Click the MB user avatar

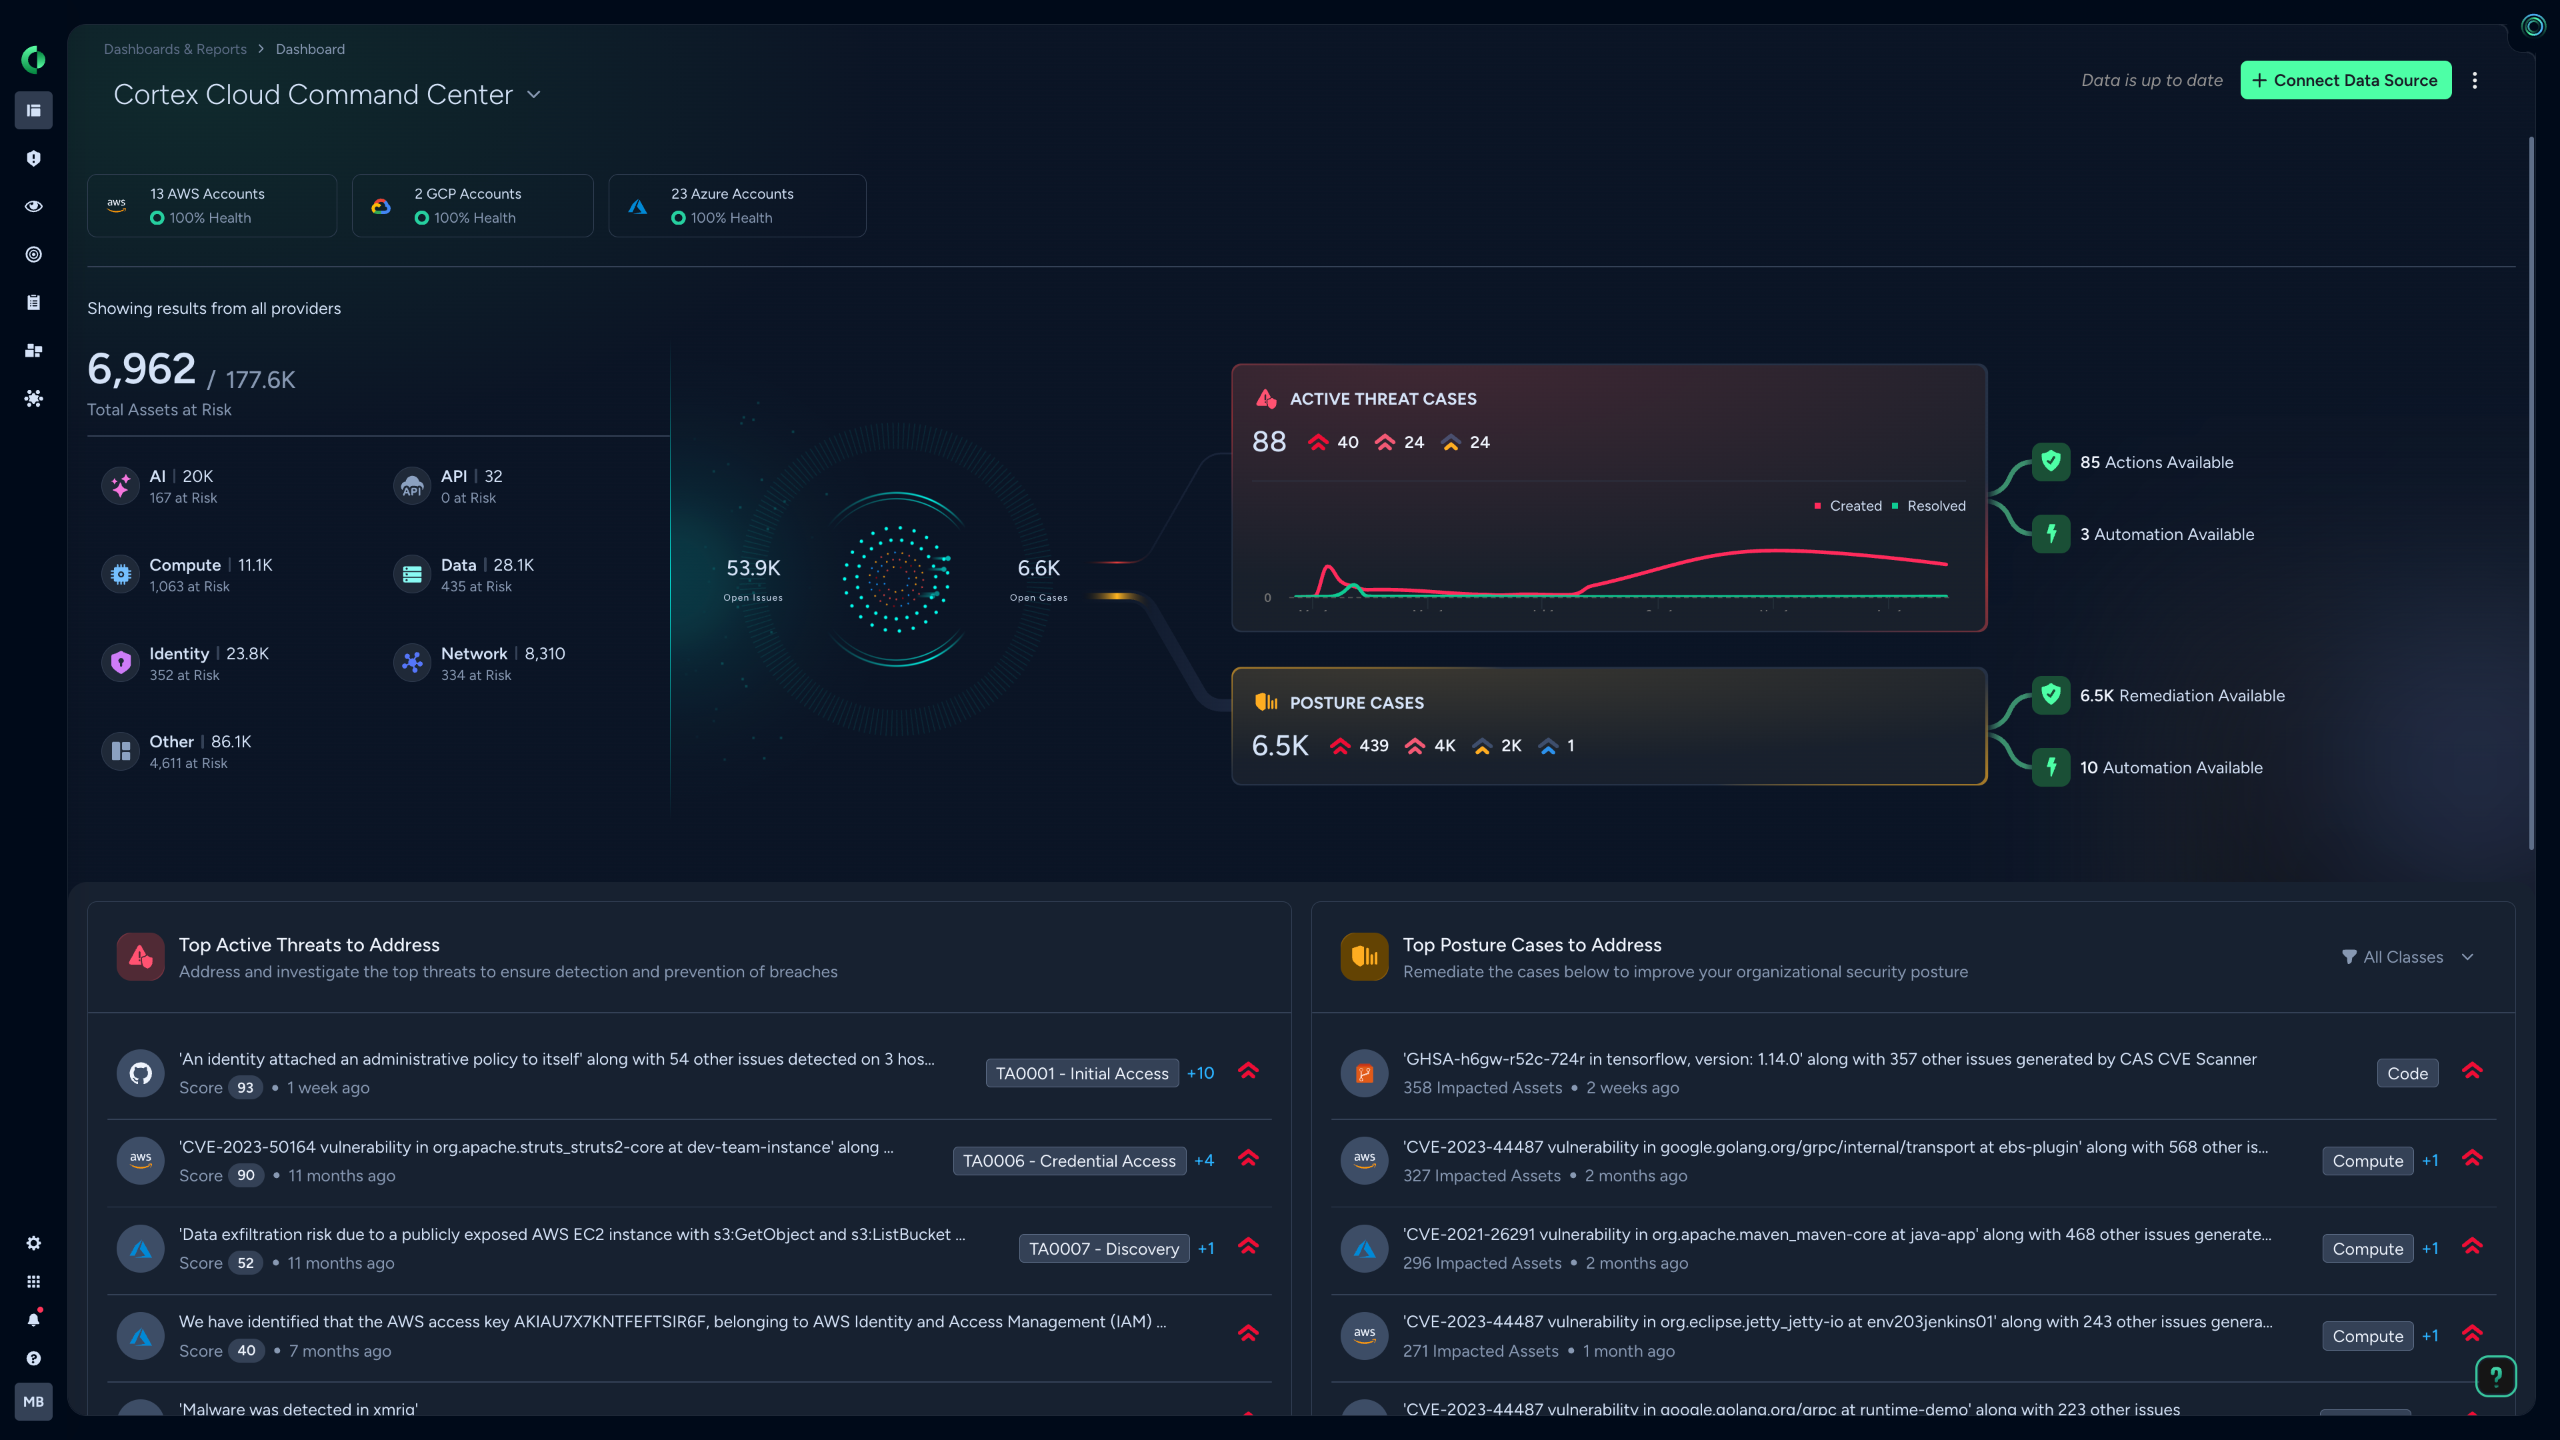pos(33,1402)
